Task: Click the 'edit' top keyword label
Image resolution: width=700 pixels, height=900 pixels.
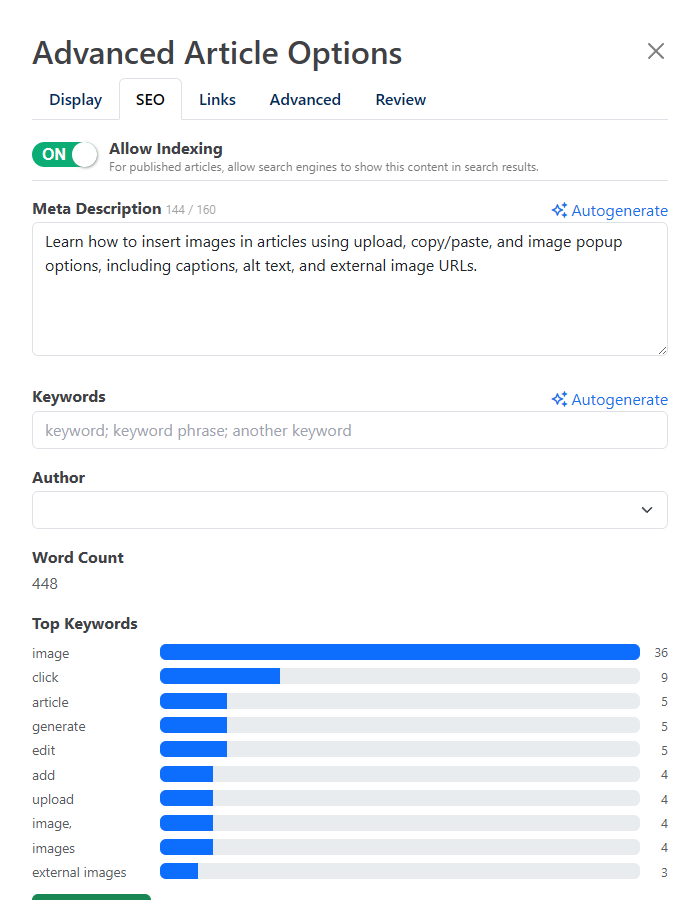Action: [x=44, y=750]
